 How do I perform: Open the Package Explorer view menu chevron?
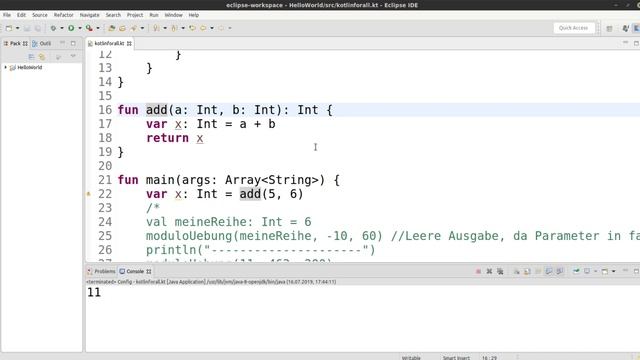tap(73, 56)
